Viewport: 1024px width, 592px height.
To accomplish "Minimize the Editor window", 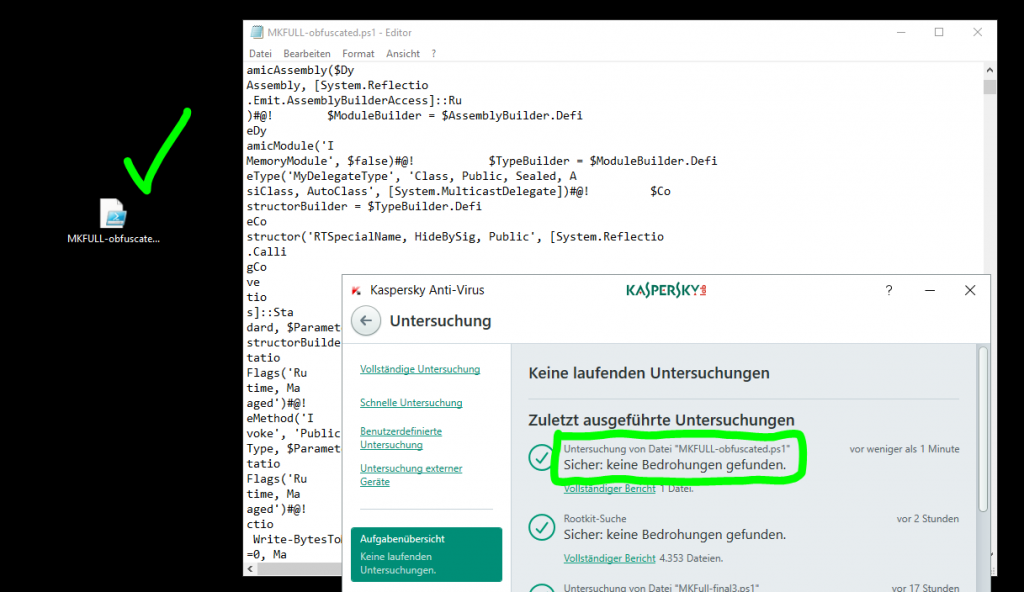I will pos(901,32).
